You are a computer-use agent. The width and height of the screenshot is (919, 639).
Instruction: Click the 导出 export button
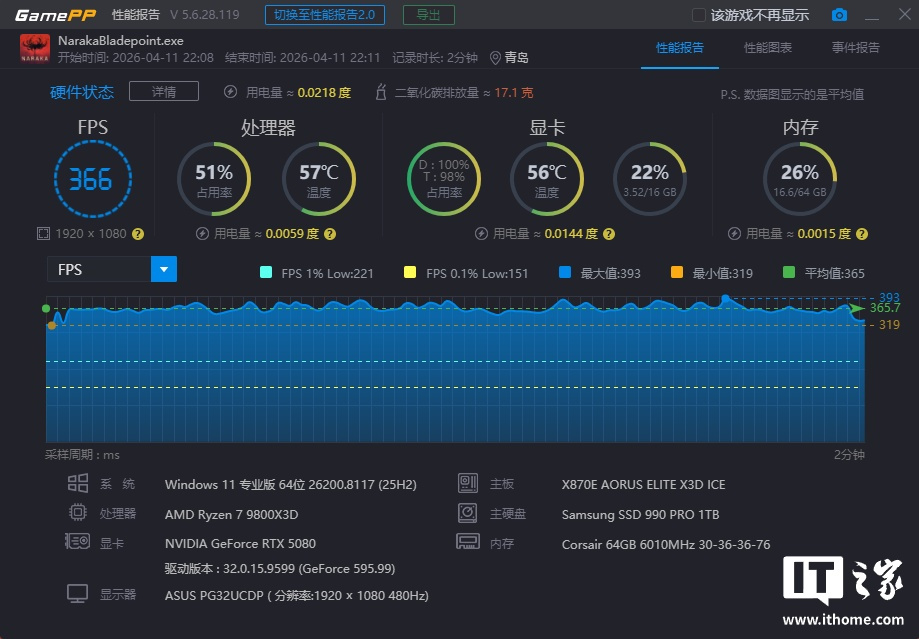point(428,15)
